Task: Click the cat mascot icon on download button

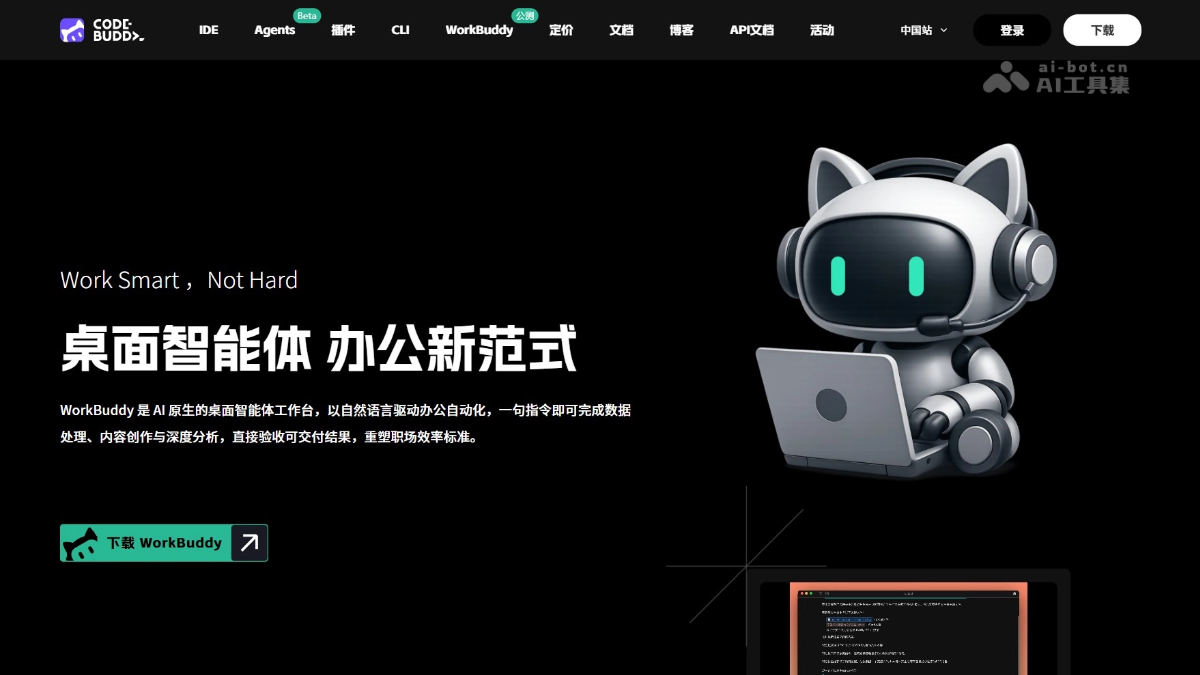Action: click(x=81, y=543)
